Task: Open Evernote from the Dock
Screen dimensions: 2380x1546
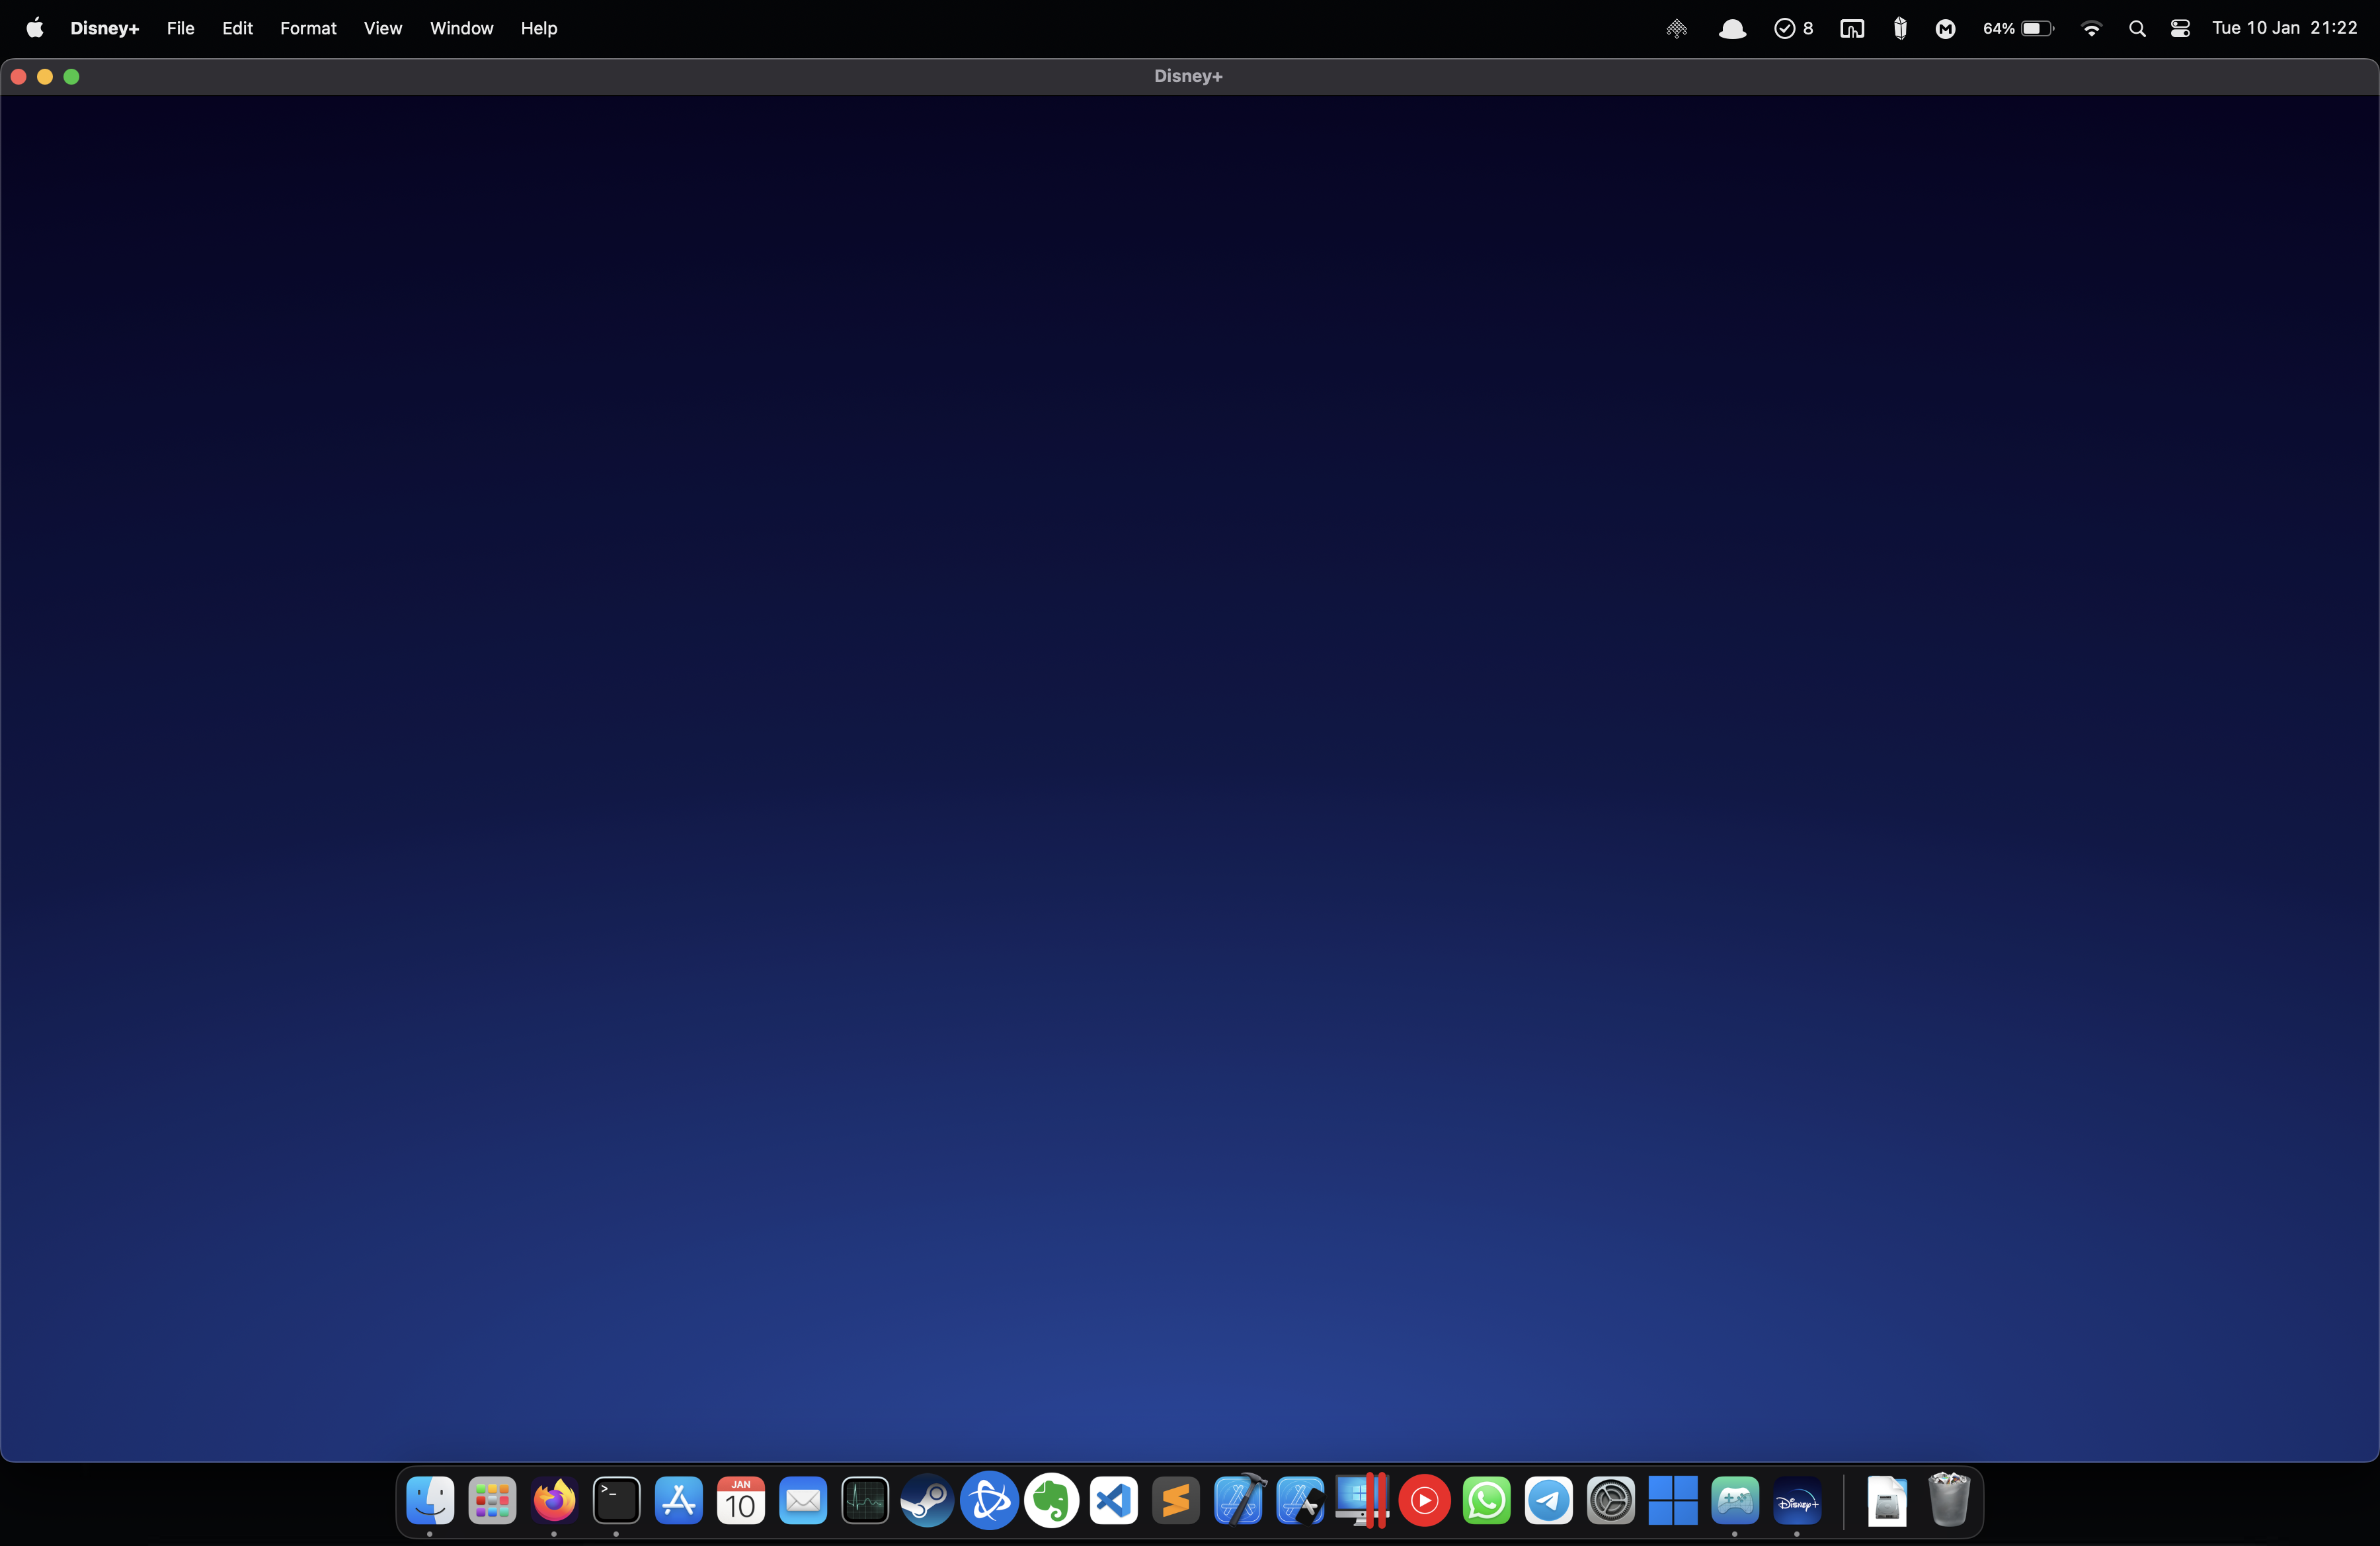Action: 1051,1501
